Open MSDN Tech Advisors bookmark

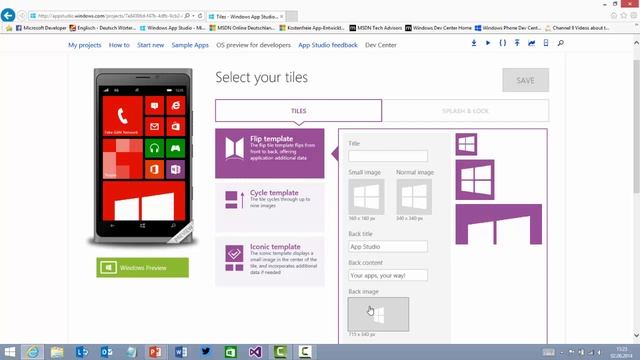[x=376, y=28]
